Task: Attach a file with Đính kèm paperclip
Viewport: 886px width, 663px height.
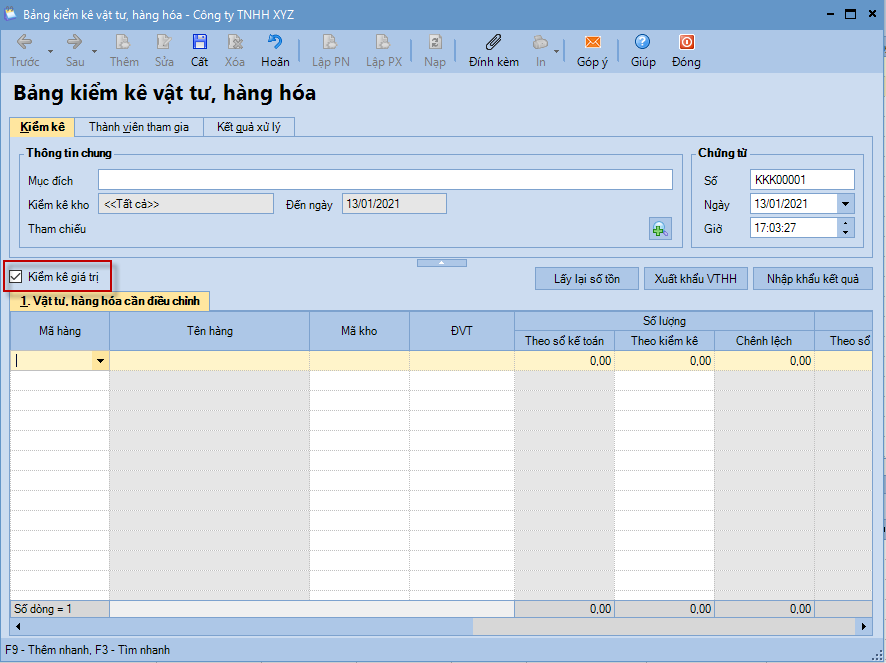Action: (x=493, y=42)
